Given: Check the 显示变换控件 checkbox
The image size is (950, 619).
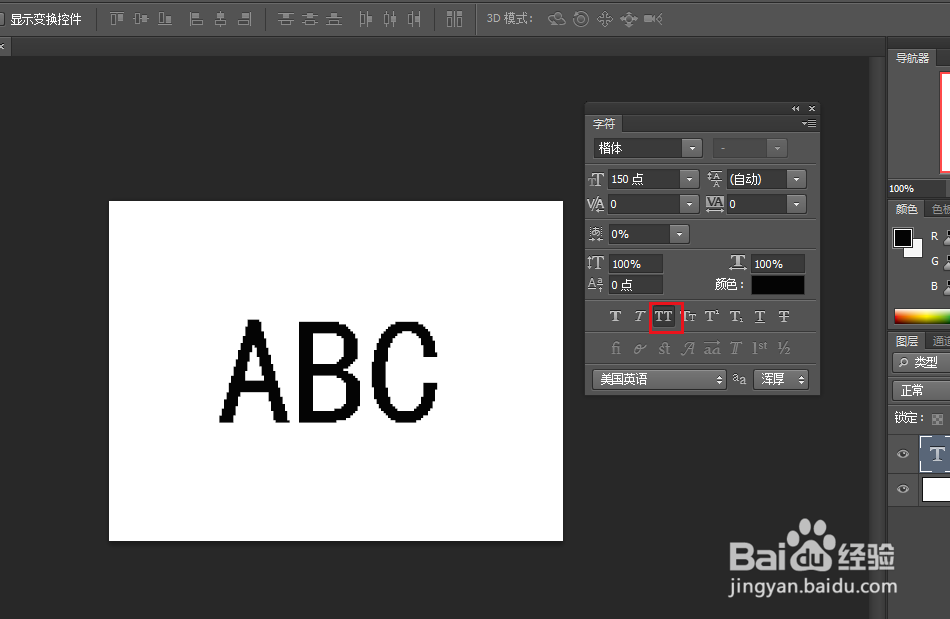Looking at the screenshot, I should tap(1, 19).
